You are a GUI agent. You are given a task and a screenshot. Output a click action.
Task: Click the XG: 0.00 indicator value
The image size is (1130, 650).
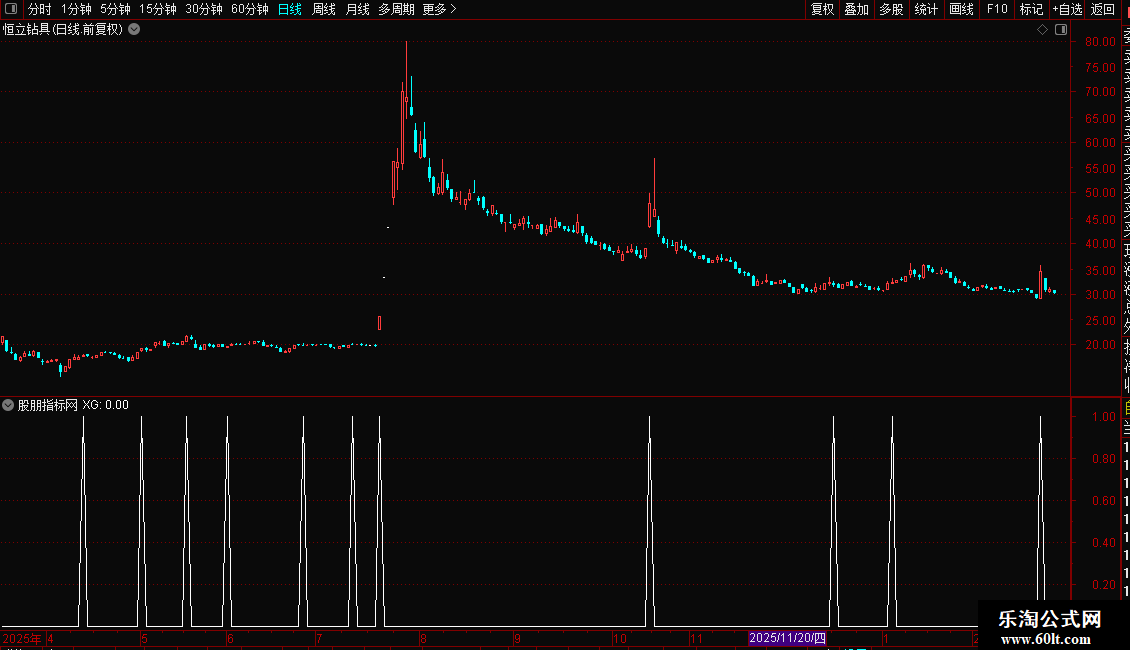pyautogui.click(x=105, y=405)
